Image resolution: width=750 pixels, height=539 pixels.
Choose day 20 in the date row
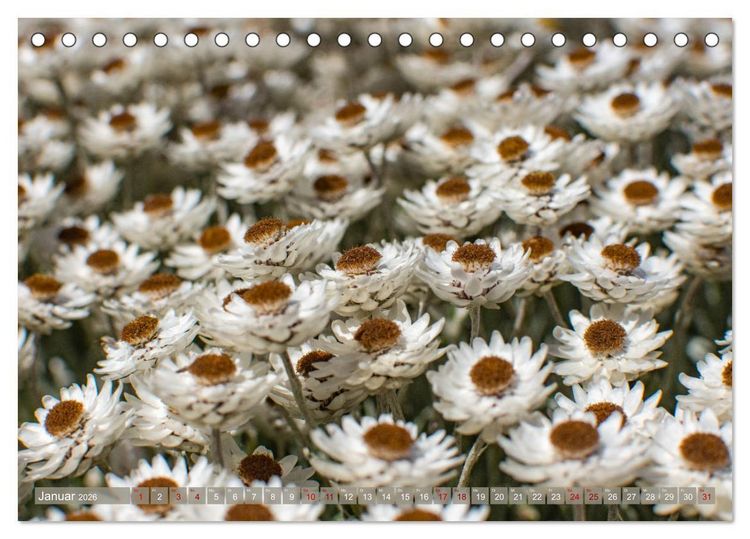[499, 496]
